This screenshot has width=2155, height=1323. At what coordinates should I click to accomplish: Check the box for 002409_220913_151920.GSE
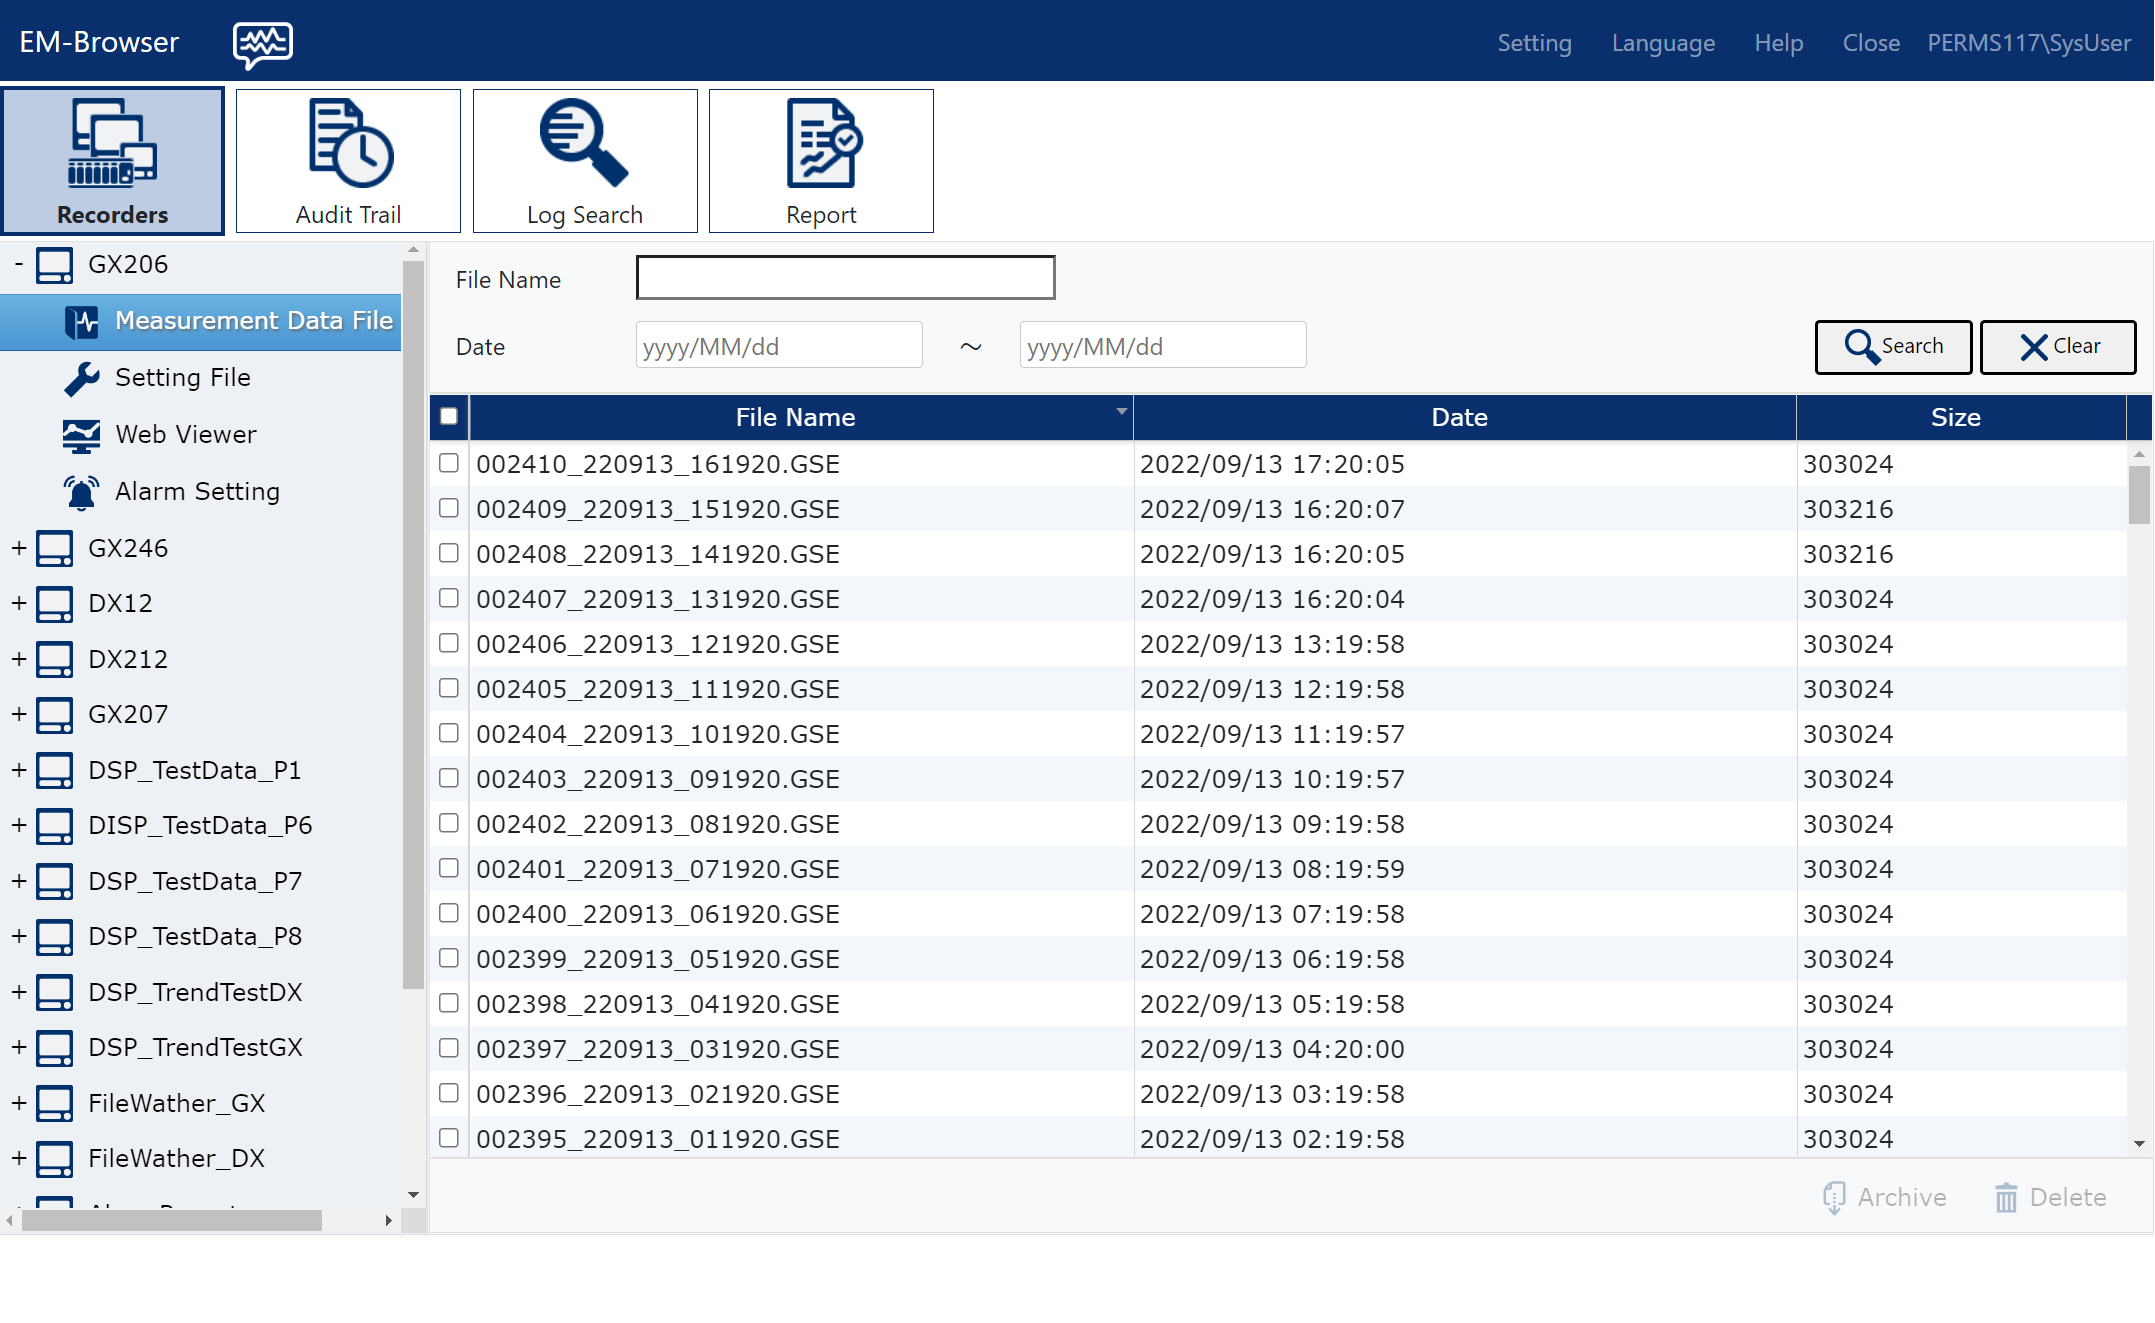click(449, 508)
